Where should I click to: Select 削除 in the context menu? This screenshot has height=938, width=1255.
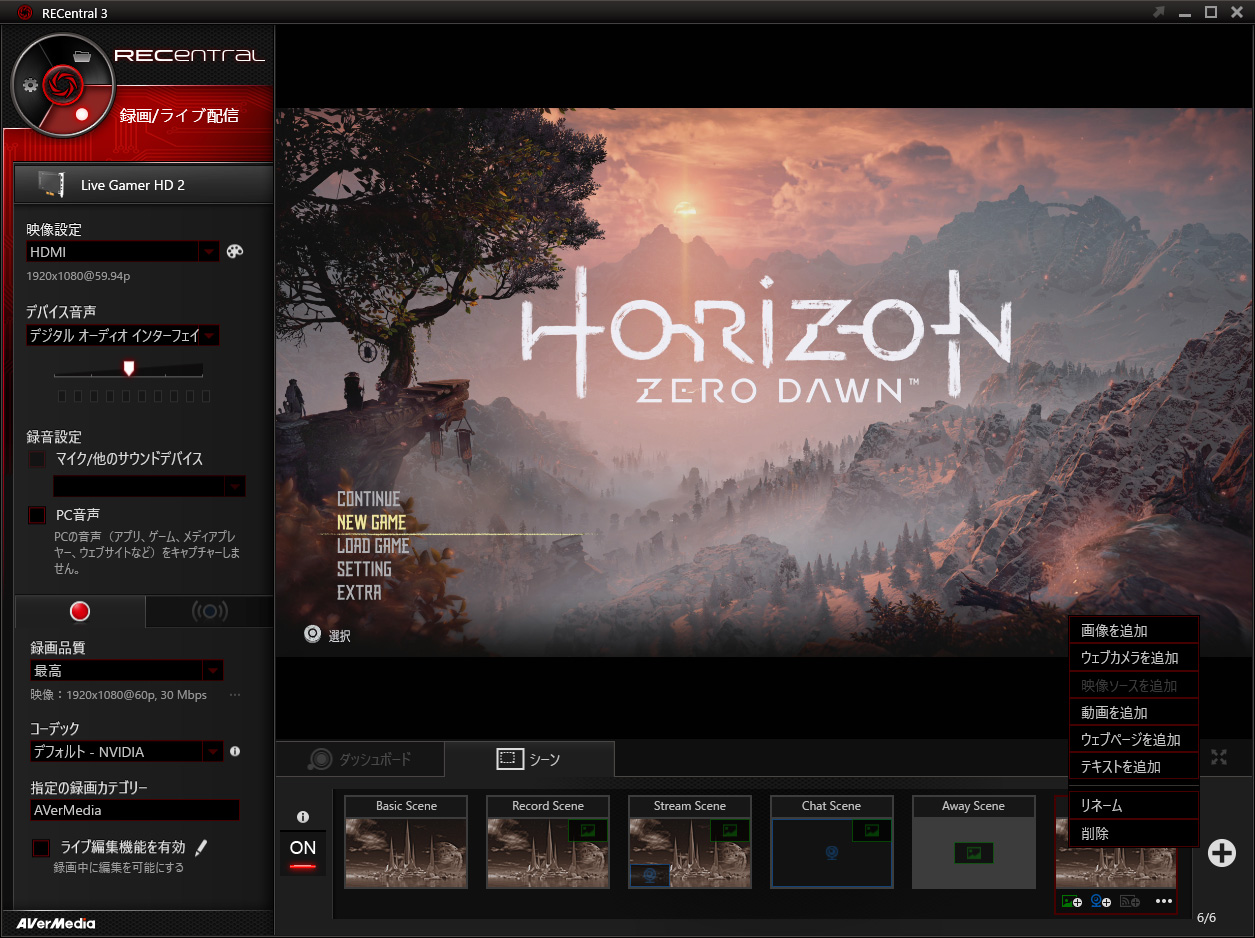[1133, 833]
